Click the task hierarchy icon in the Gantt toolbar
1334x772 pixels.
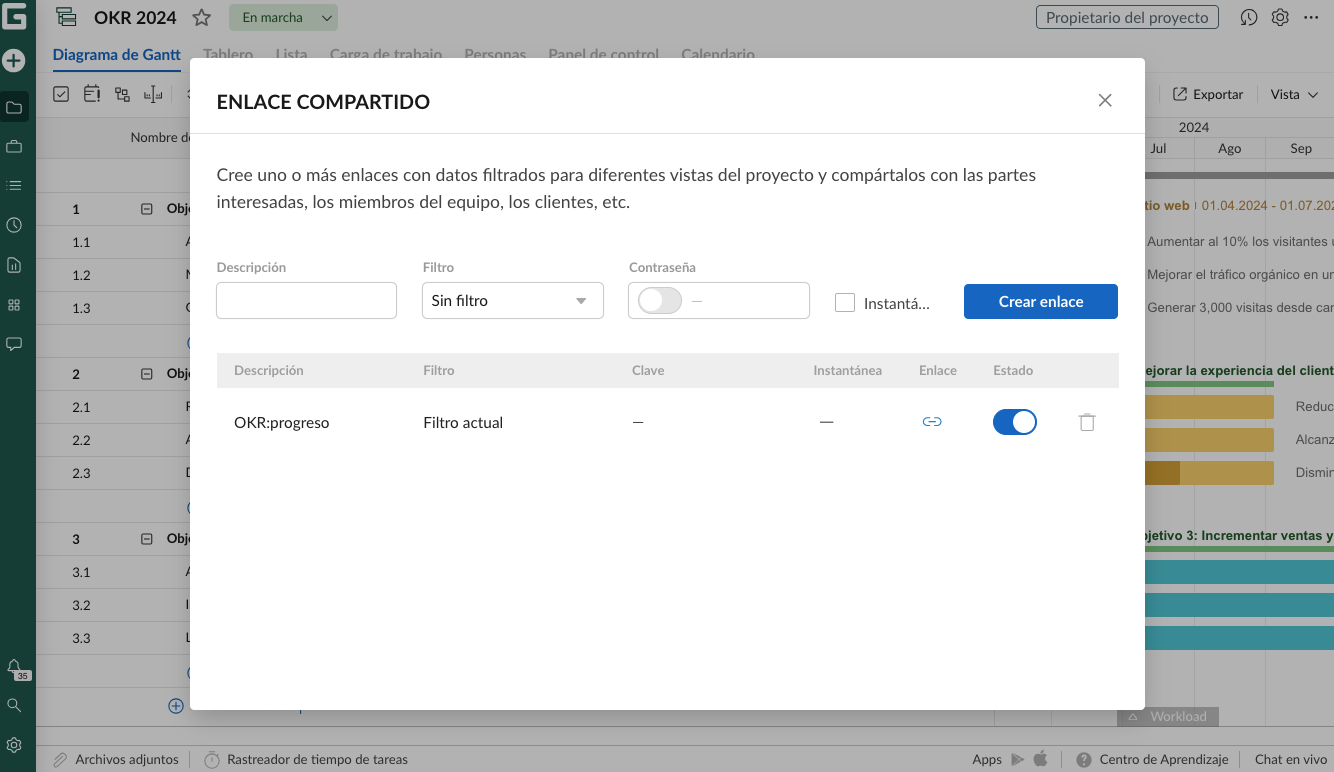122,94
